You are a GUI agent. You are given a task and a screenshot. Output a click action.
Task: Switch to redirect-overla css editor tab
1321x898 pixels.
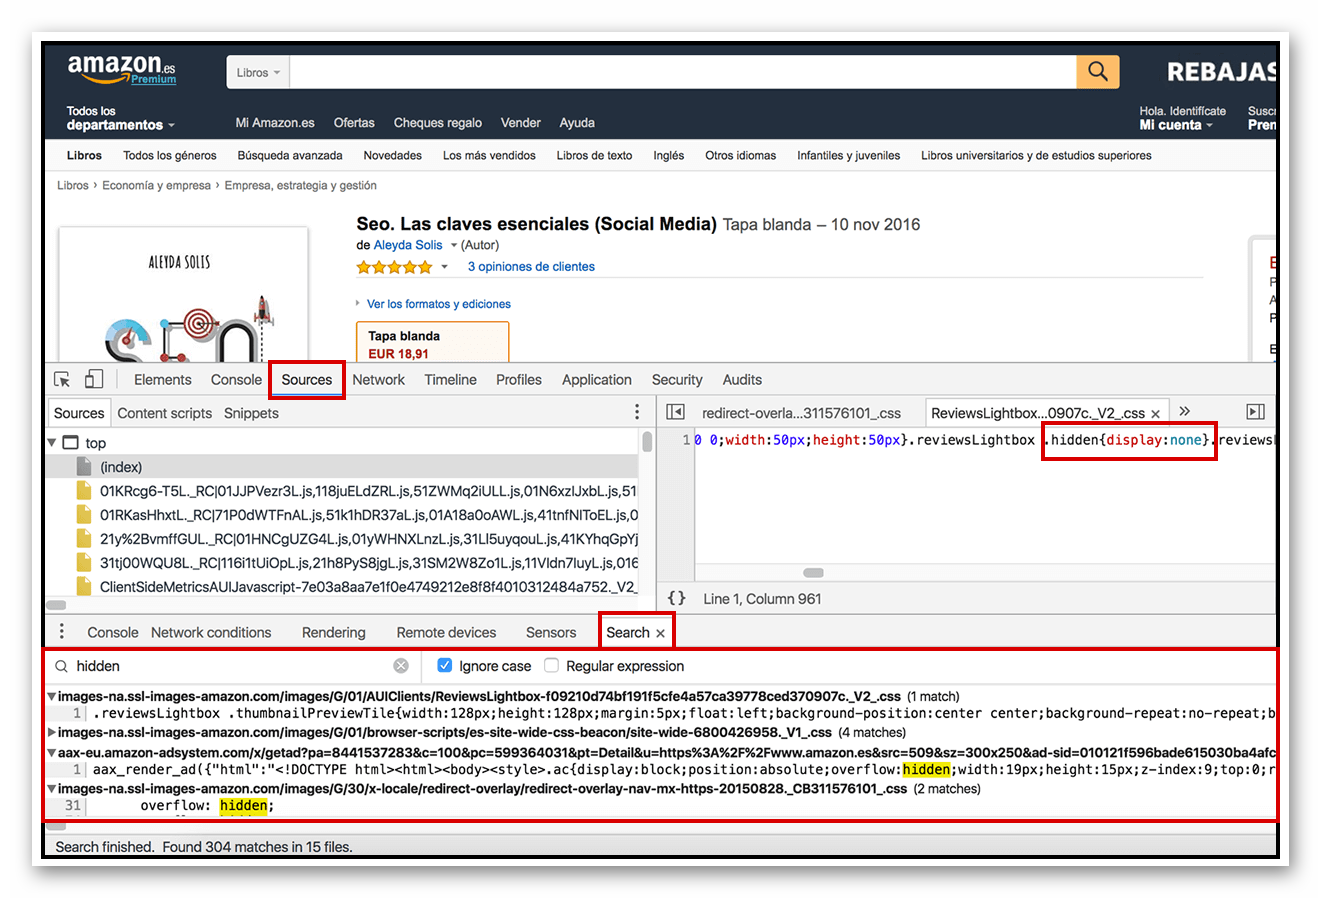[801, 413]
